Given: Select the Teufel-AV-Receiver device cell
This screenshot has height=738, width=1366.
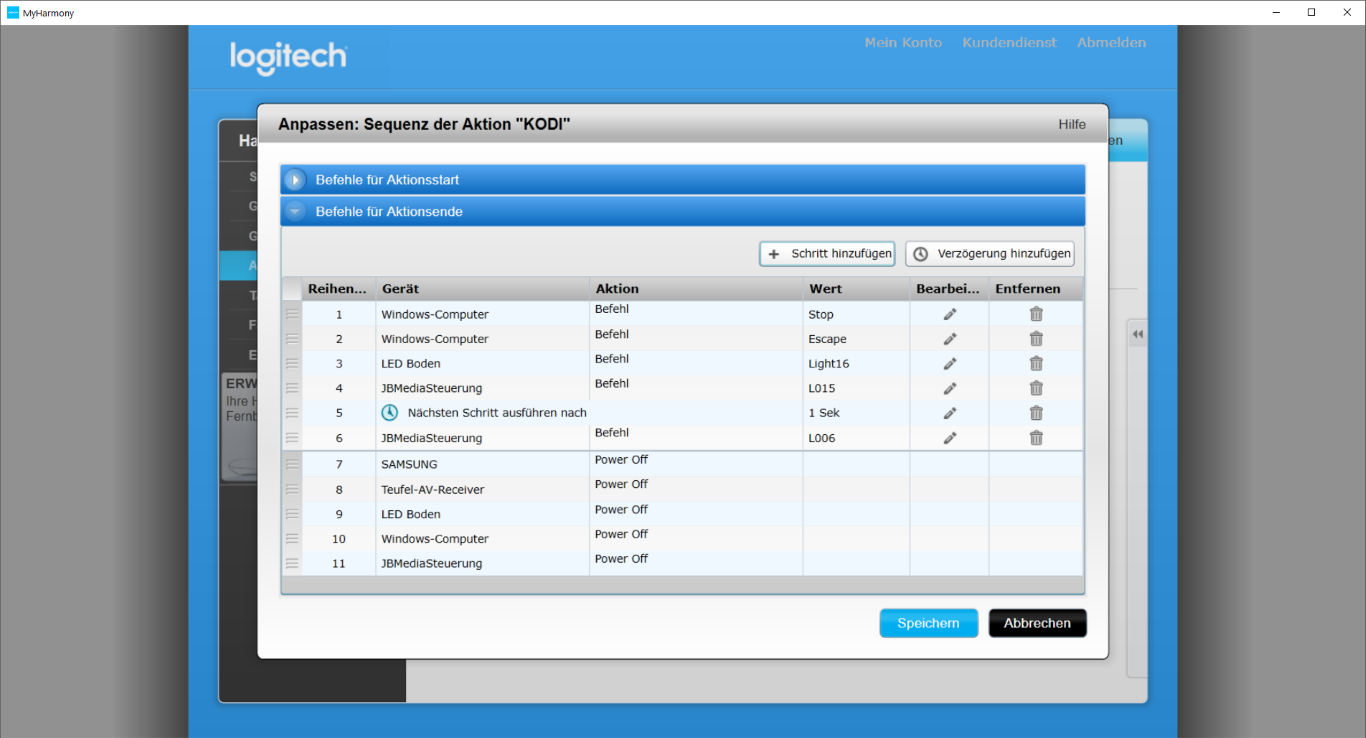Looking at the screenshot, I should [x=483, y=489].
